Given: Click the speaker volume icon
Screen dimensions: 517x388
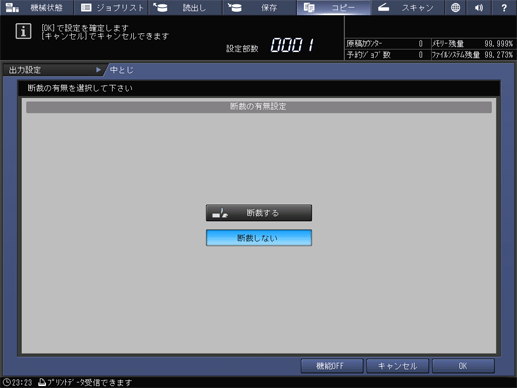Looking at the screenshot, I should (x=479, y=7).
